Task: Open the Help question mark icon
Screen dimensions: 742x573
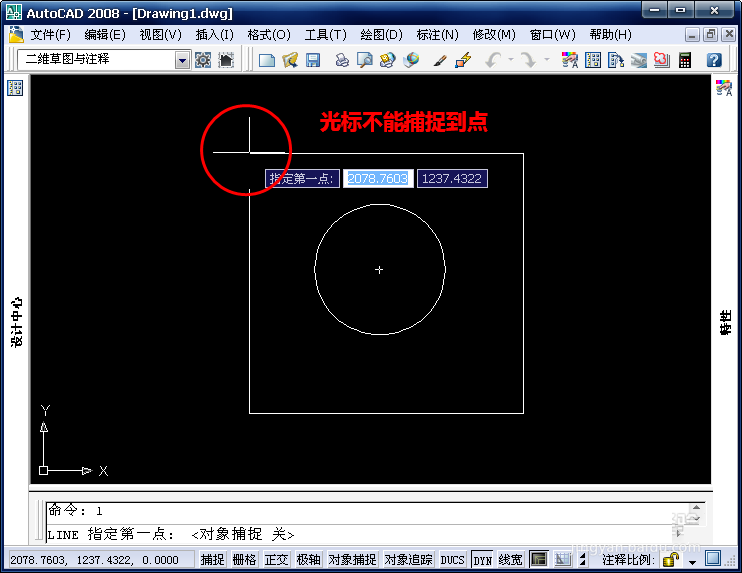Action: [x=714, y=60]
